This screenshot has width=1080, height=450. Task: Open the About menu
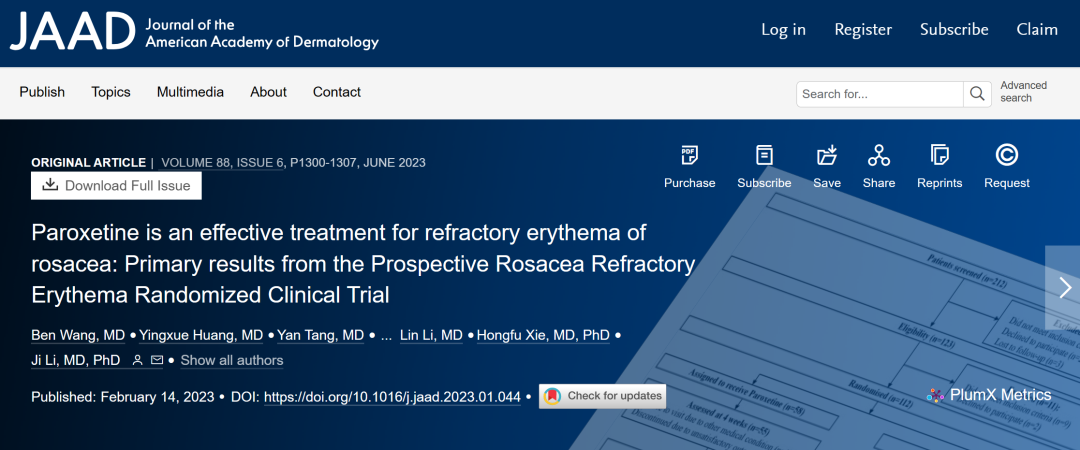[269, 92]
